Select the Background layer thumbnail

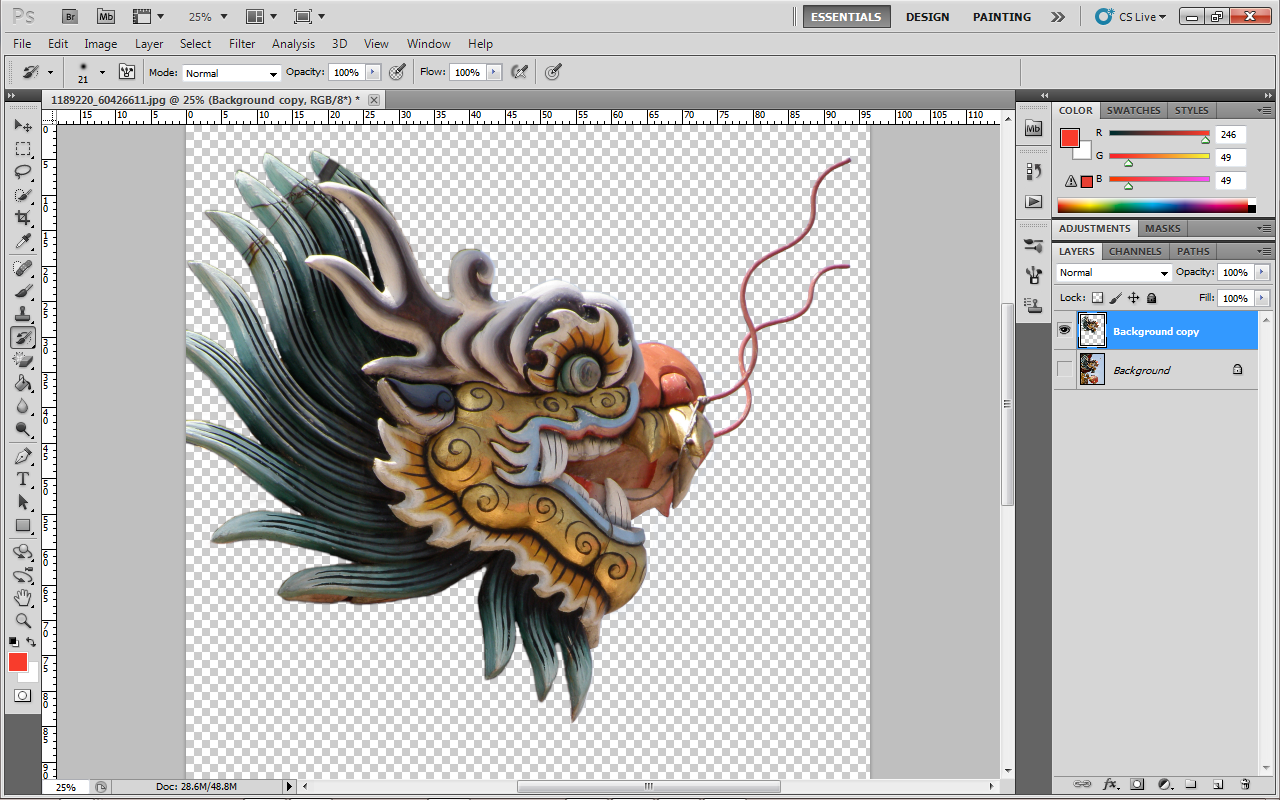(1092, 370)
